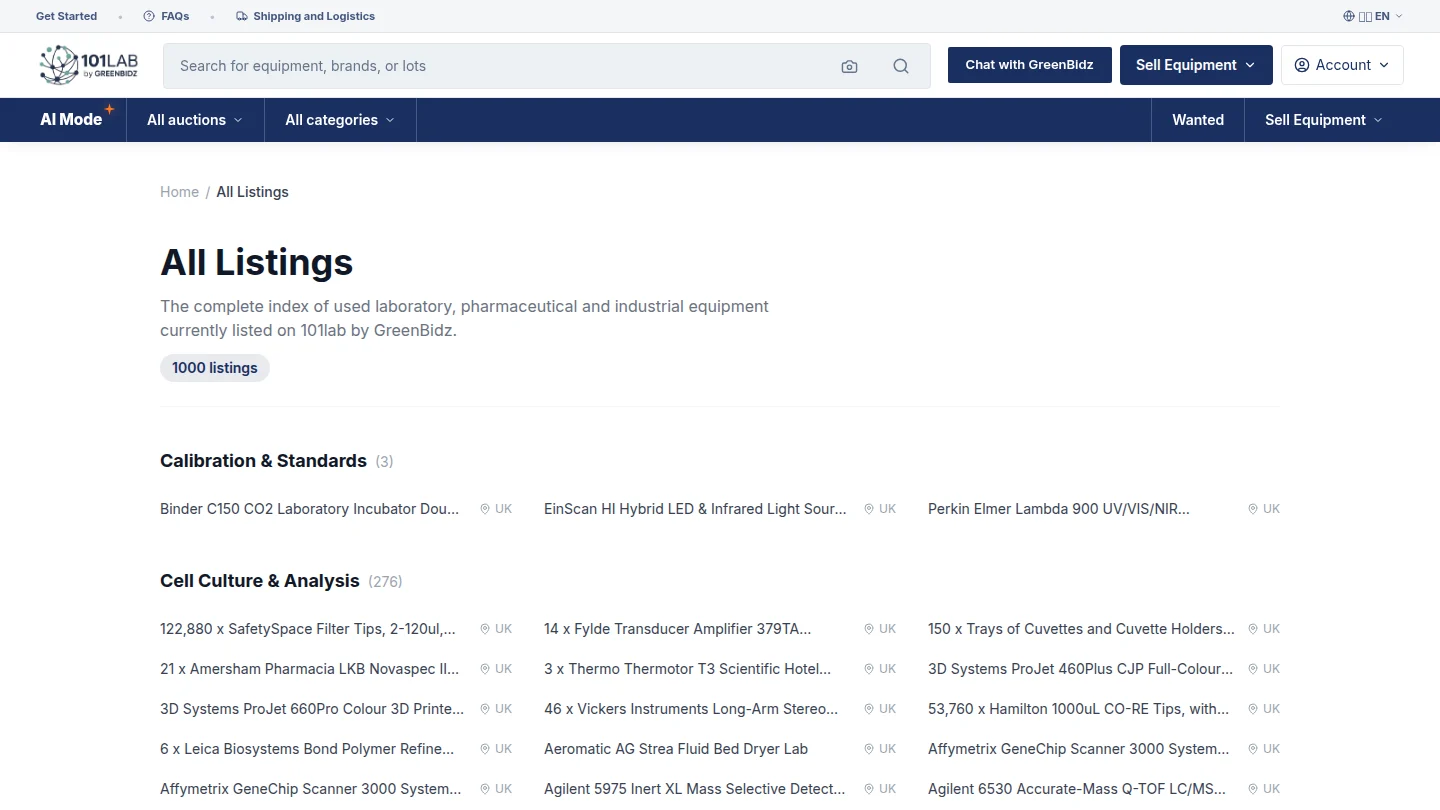Click location pin beside Hamilton 1000uL Tips

(x=1253, y=709)
